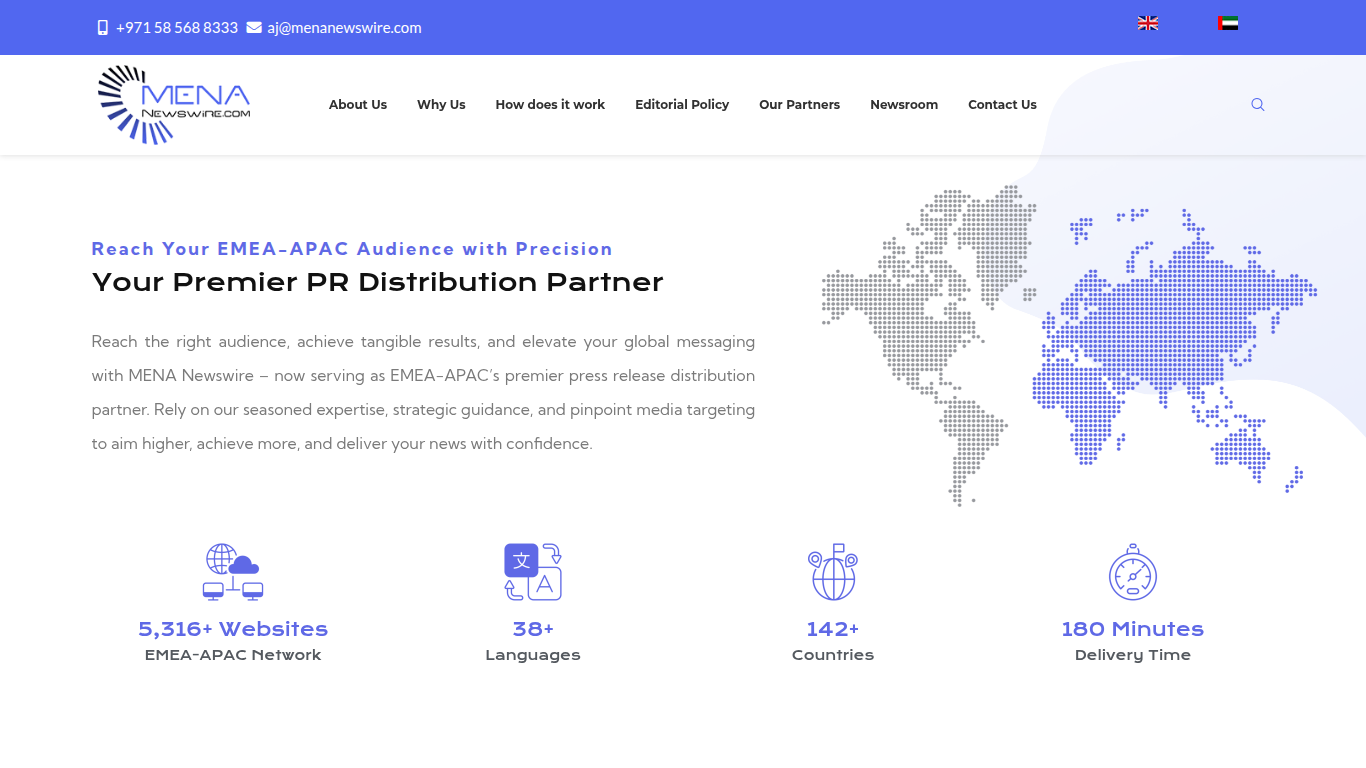Click the websites network icon
The width and height of the screenshot is (1366, 768).
tap(233, 572)
